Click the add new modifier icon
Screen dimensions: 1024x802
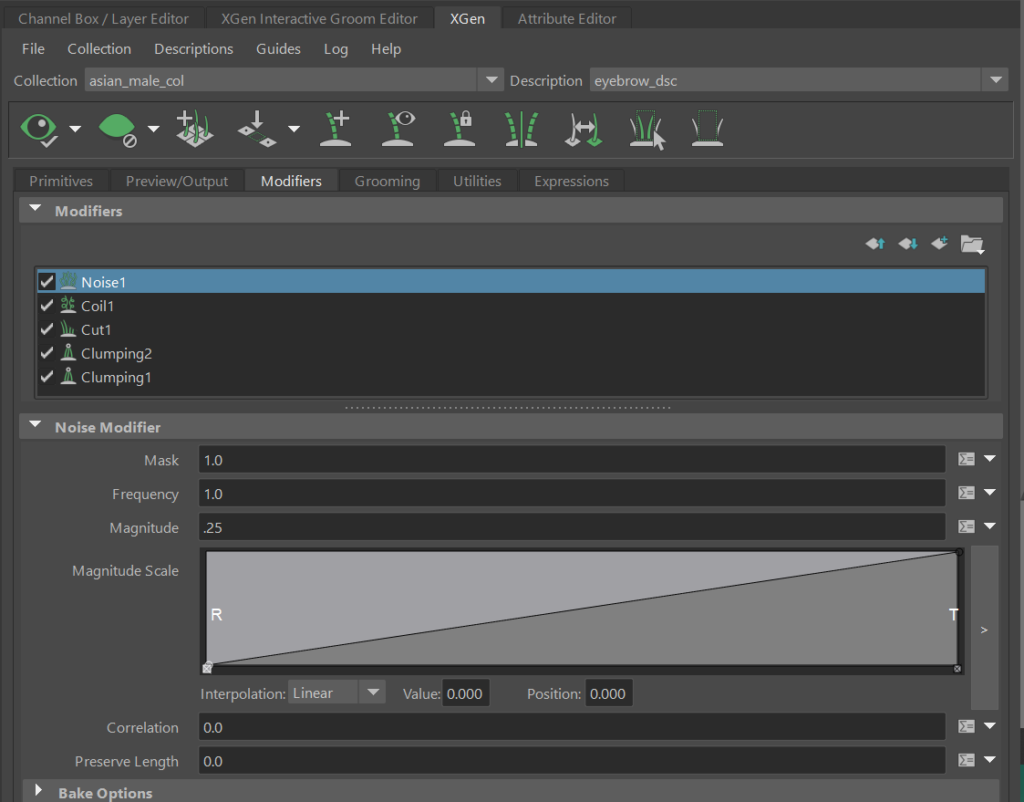(939, 243)
